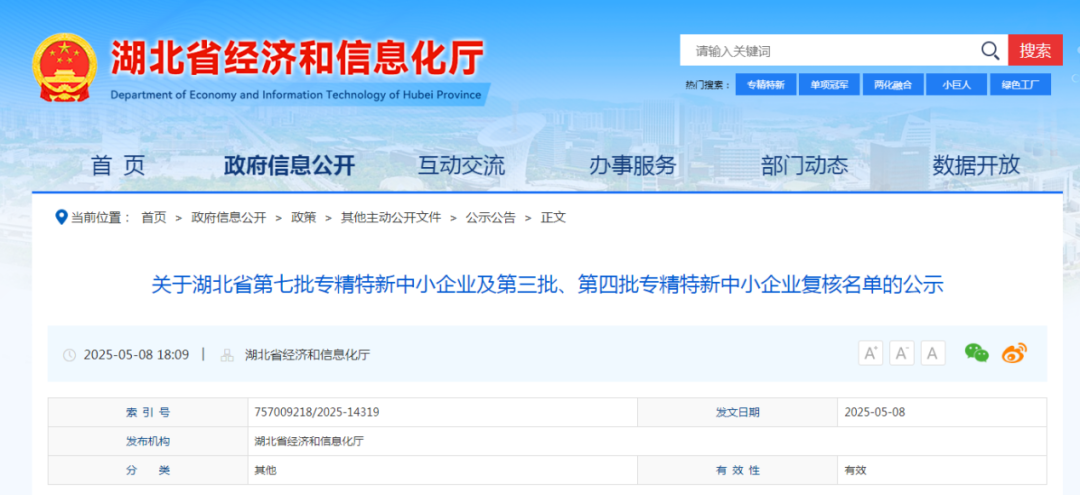Switch to 政府信息公开 navigation tab

tap(289, 165)
